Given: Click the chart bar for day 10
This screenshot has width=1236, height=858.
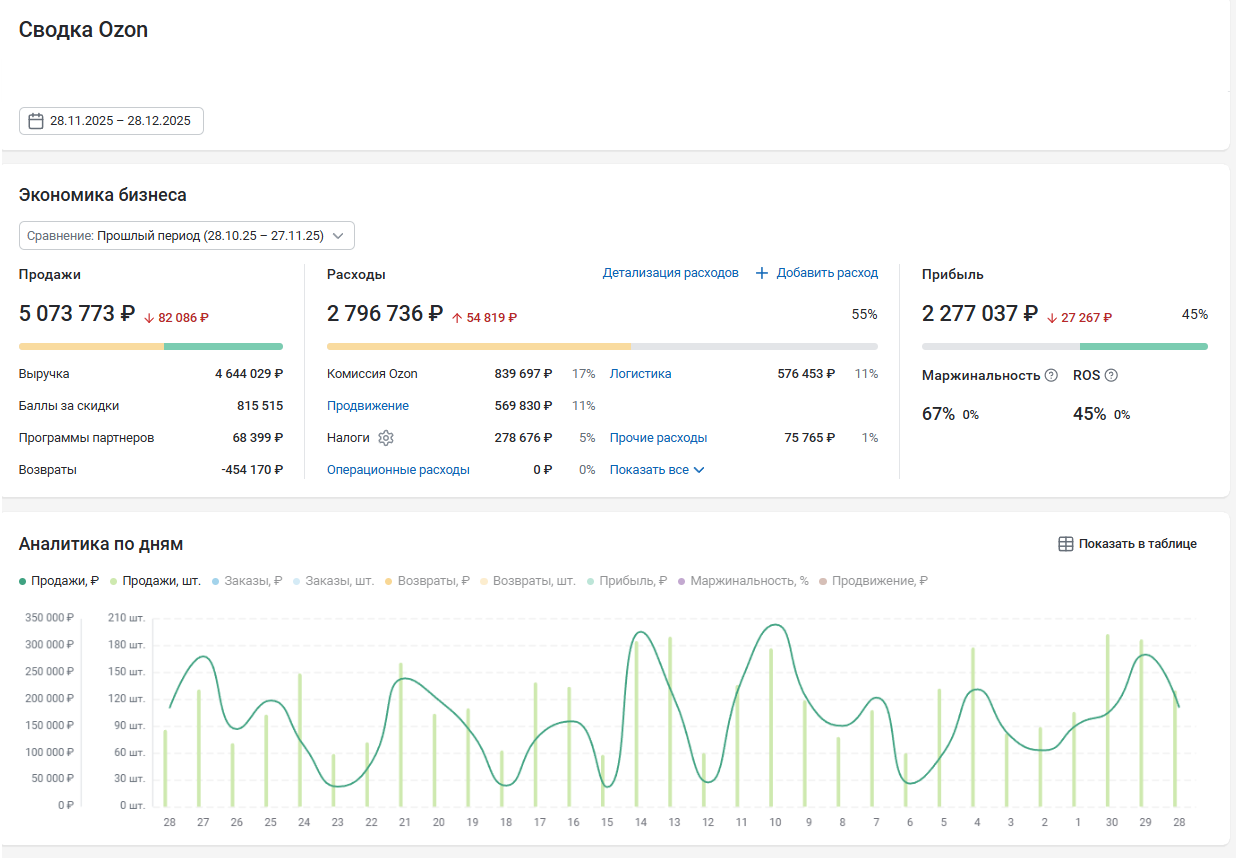Looking at the screenshot, I should pyautogui.click(x=771, y=727).
